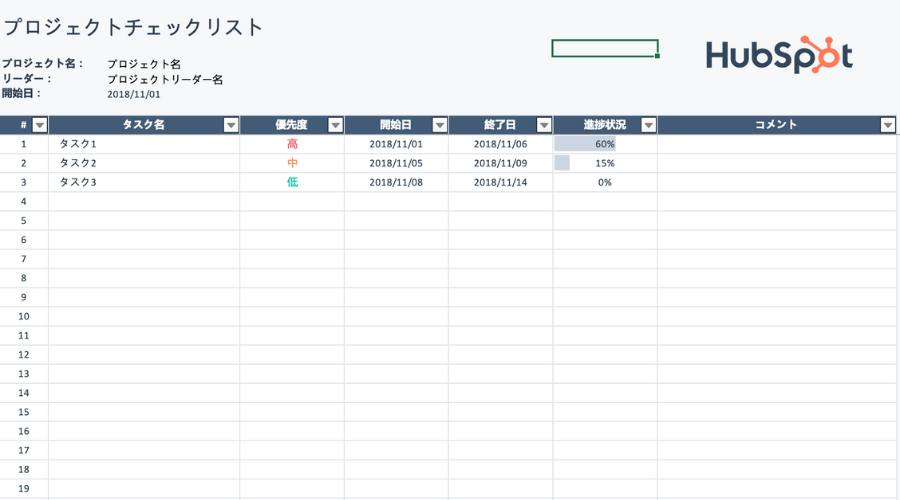Select the タスク3 task name cell
The width and height of the screenshot is (900, 500).
(x=78, y=182)
